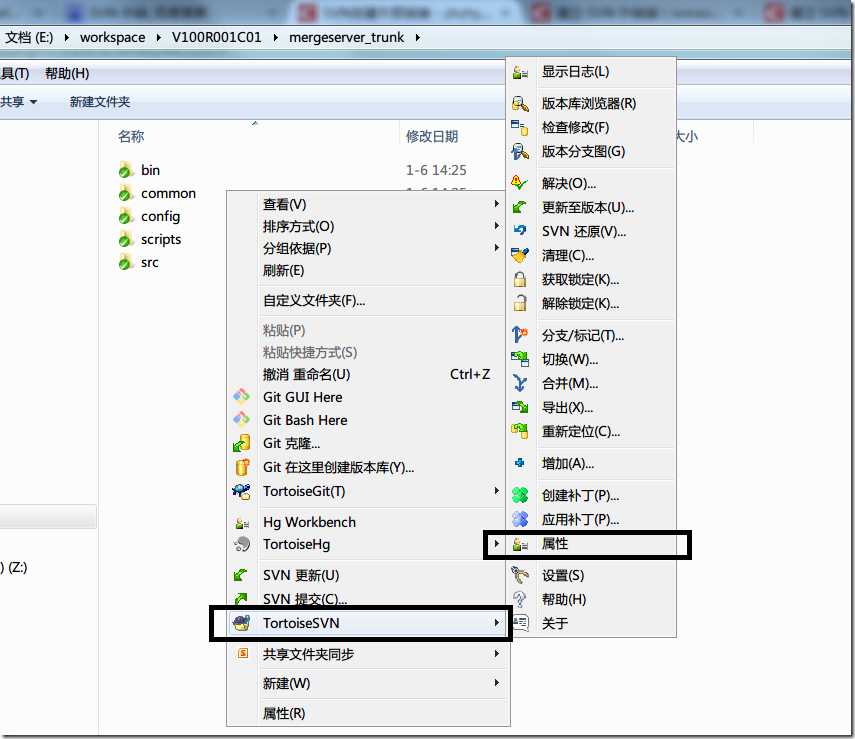Click the TortoiseHg icon
This screenshot has width=855, height=739.
[x=242, y=544]
